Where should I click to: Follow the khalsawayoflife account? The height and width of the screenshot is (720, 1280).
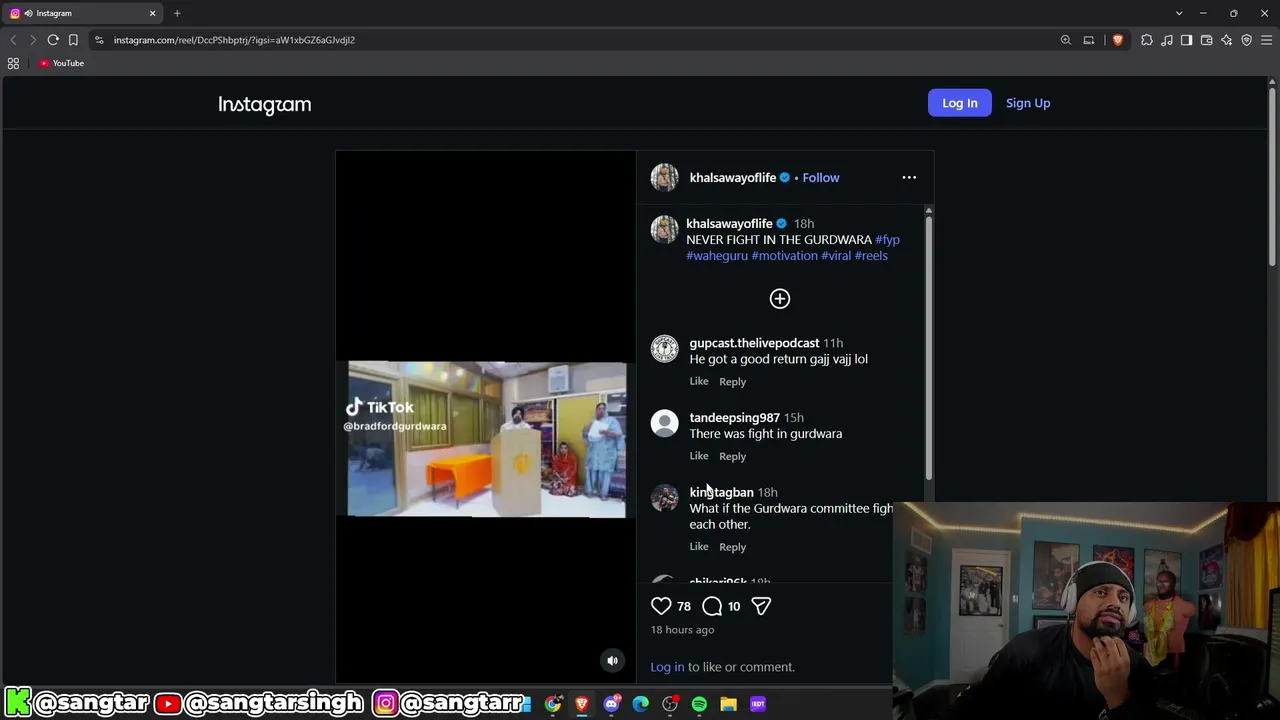821,177
